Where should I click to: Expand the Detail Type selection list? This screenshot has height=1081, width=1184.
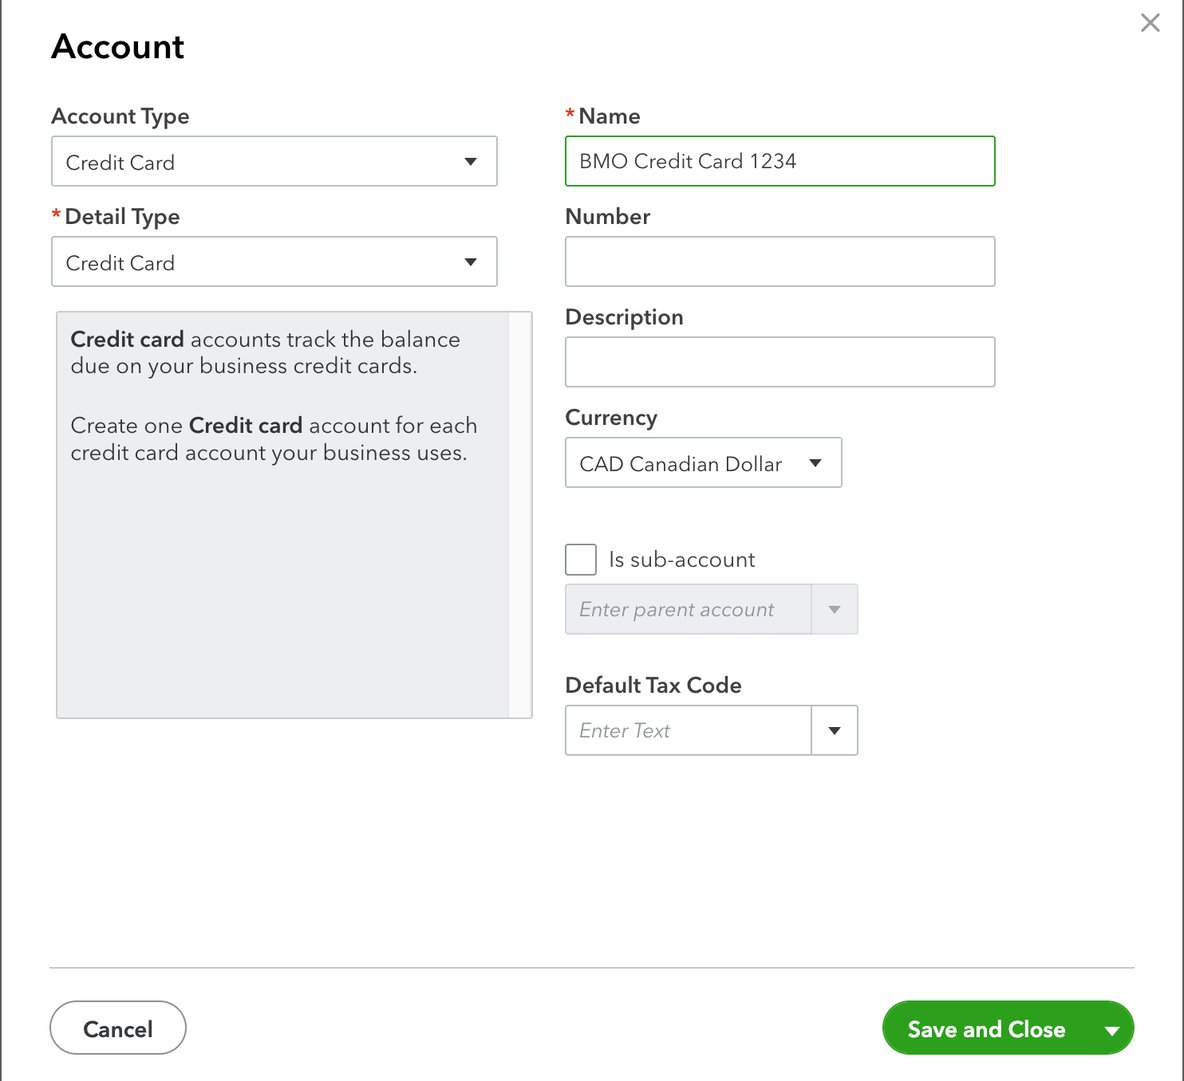tap(274, 261)
